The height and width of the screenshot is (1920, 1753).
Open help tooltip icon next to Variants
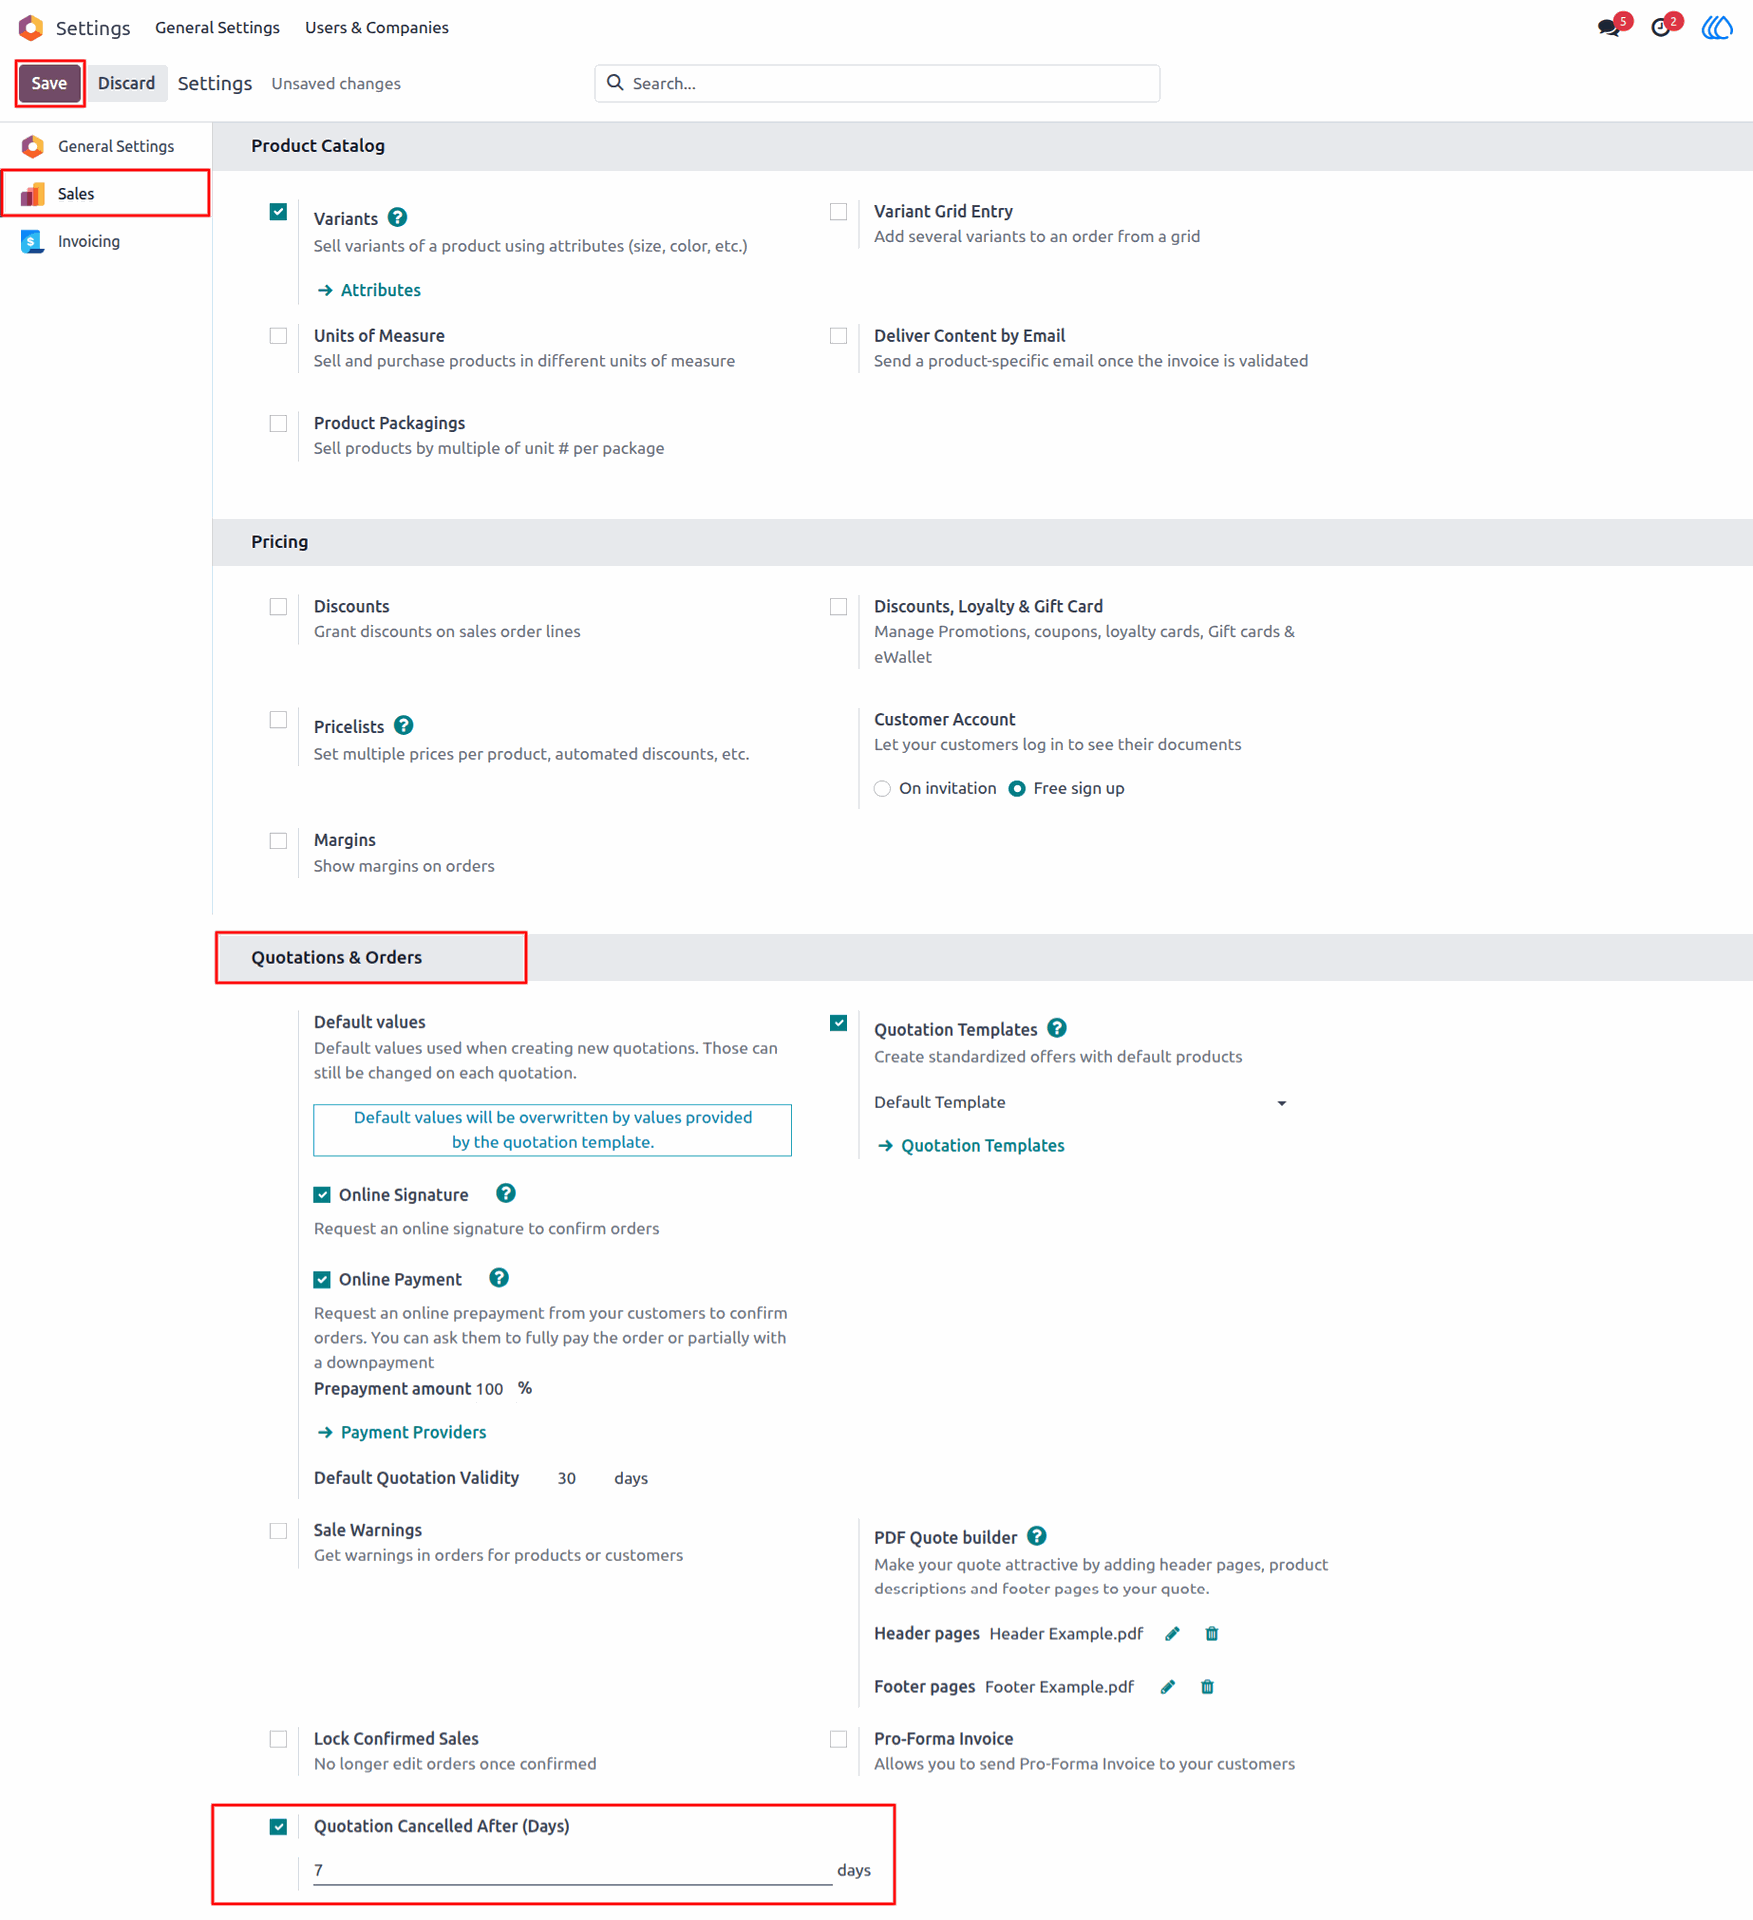pyautogui.click(x=397, y=217)
